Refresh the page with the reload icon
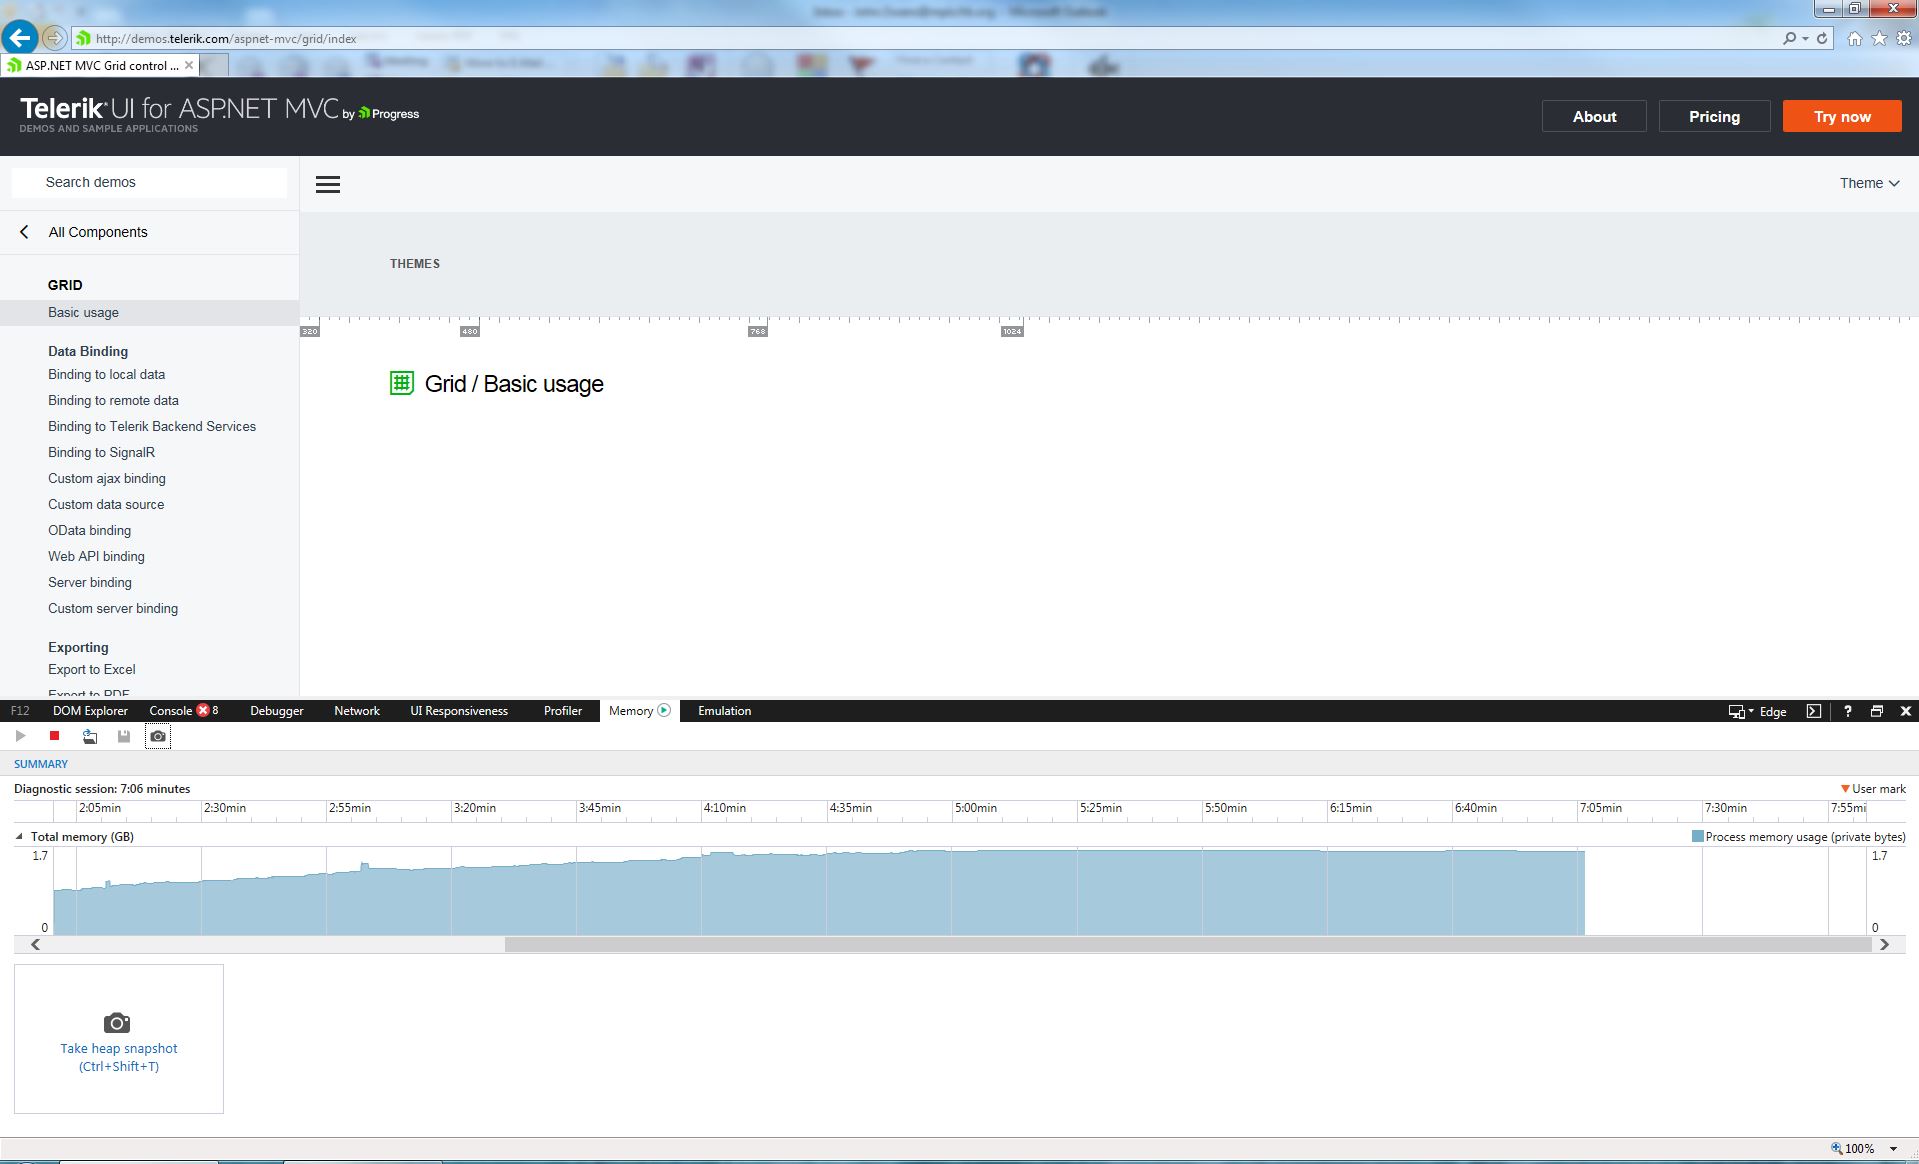The width and height of the screenshot is (1919, 1164). point(1822,38)
